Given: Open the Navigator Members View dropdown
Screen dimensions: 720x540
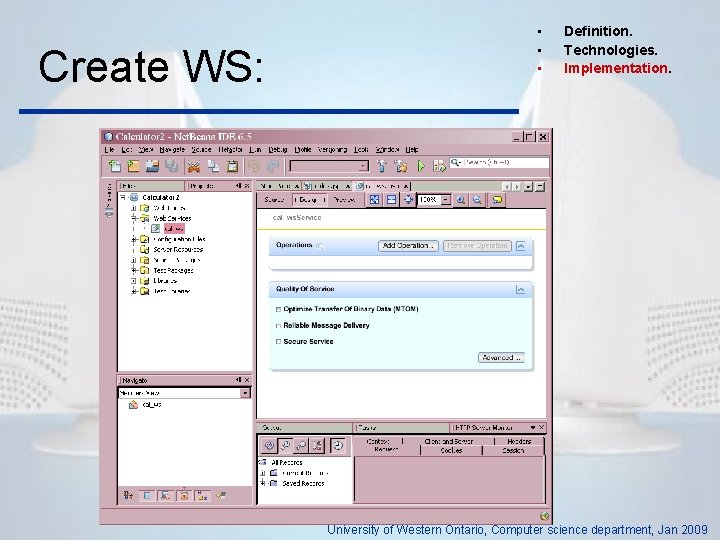Looking at the screenshot, I should point(246,393).
